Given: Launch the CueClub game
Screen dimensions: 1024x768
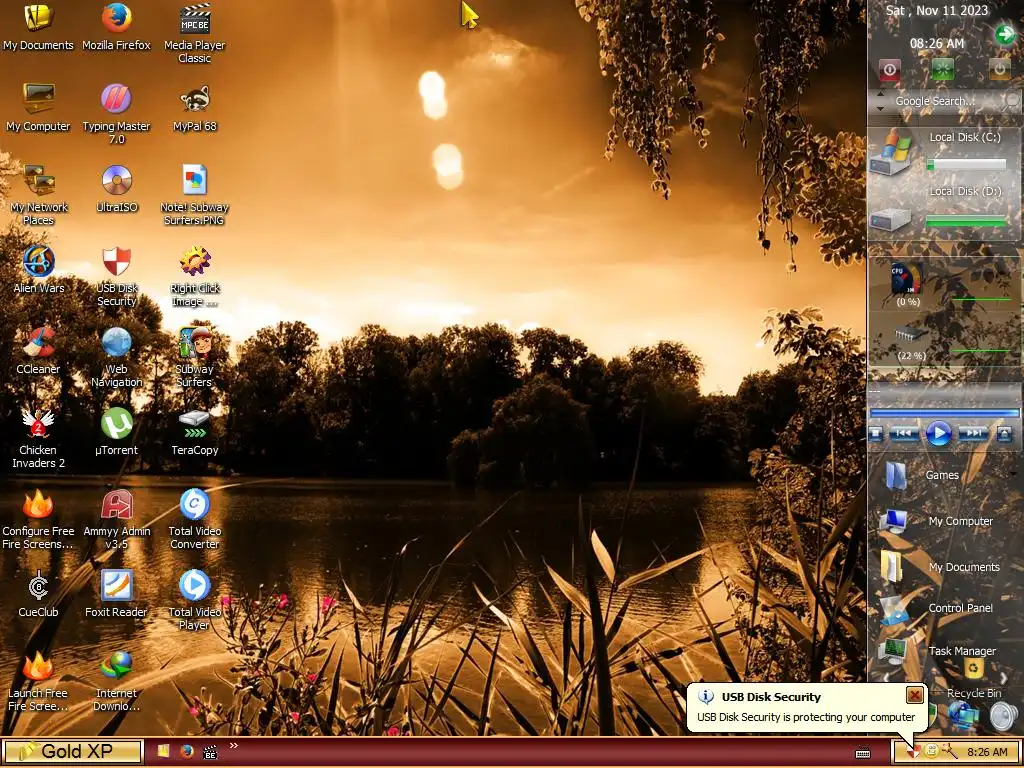Looking at the screenshot, I should 39,594.
